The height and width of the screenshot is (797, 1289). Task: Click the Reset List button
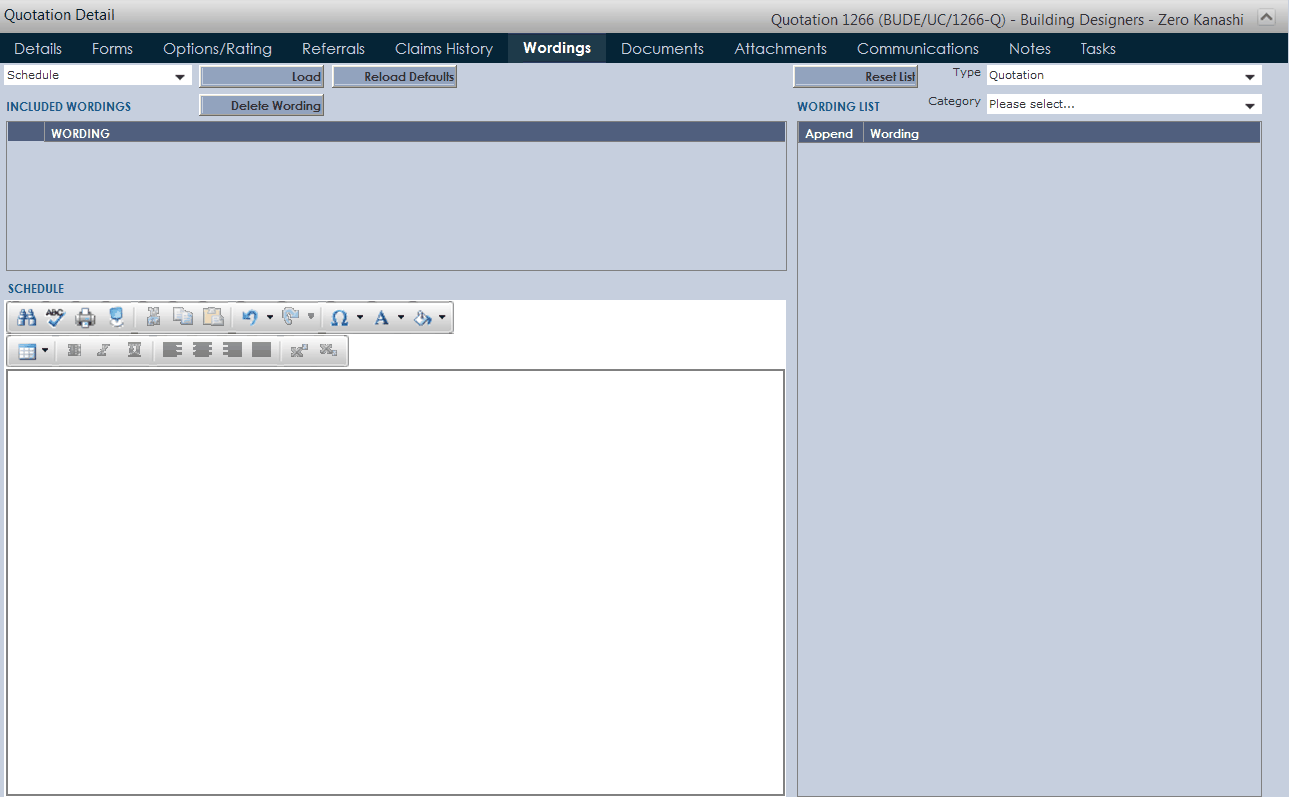[x=855, y=77]
